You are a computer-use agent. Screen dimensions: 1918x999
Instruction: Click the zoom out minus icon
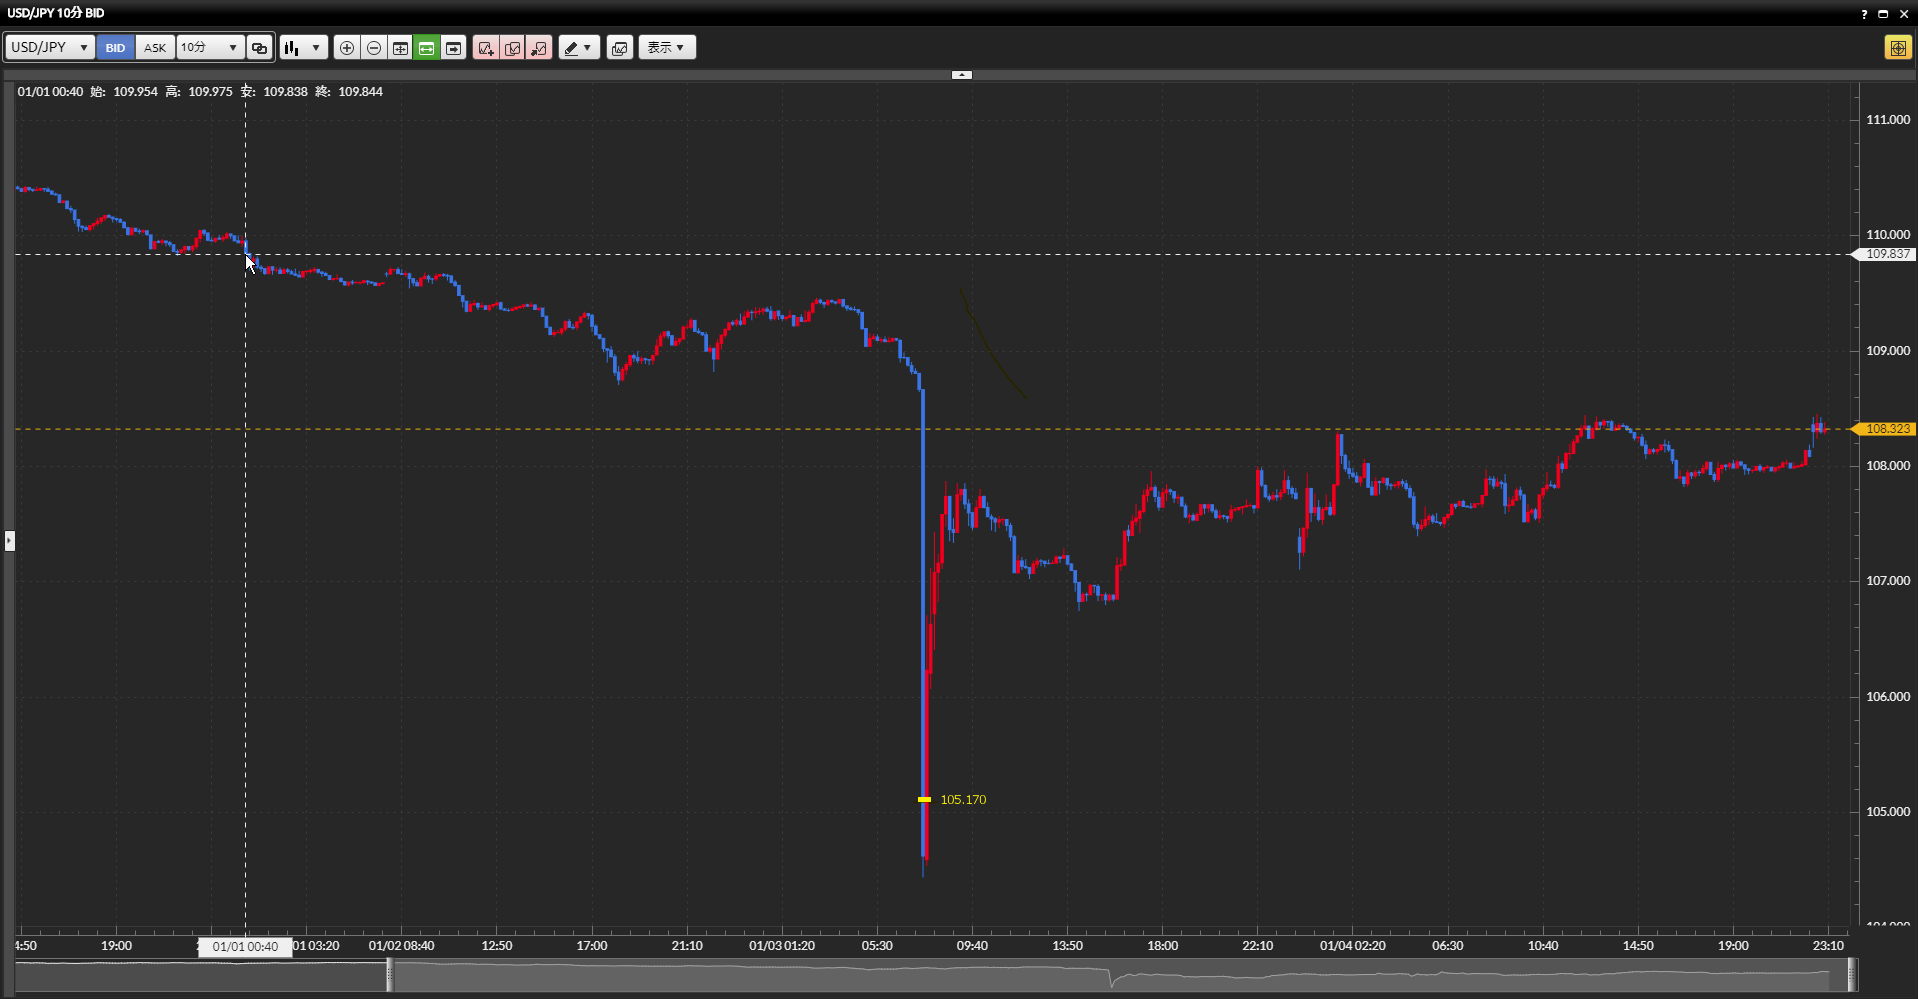click(374, 48)
